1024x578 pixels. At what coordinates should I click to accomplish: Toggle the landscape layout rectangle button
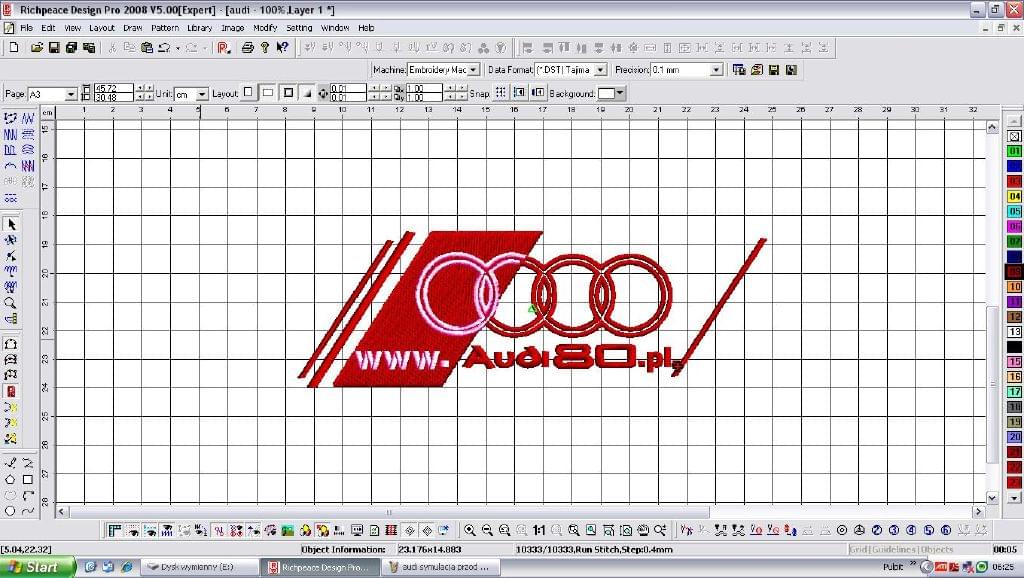268,93
